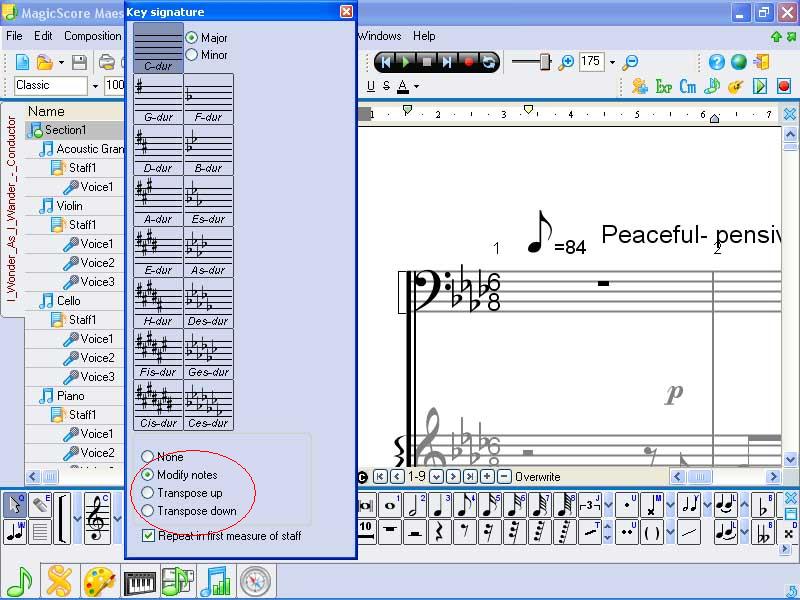Skip playback to the end
The image size is (800, 600).
447,62
